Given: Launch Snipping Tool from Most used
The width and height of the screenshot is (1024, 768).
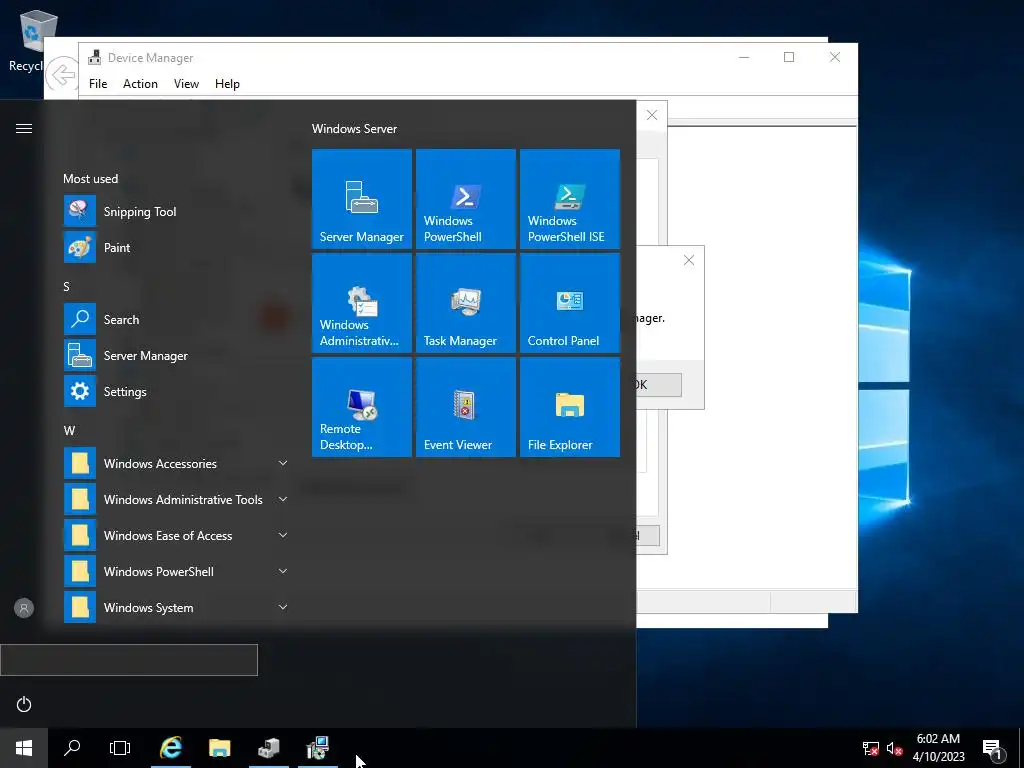Looking at the screenshot, I should (x=176, y=212).
